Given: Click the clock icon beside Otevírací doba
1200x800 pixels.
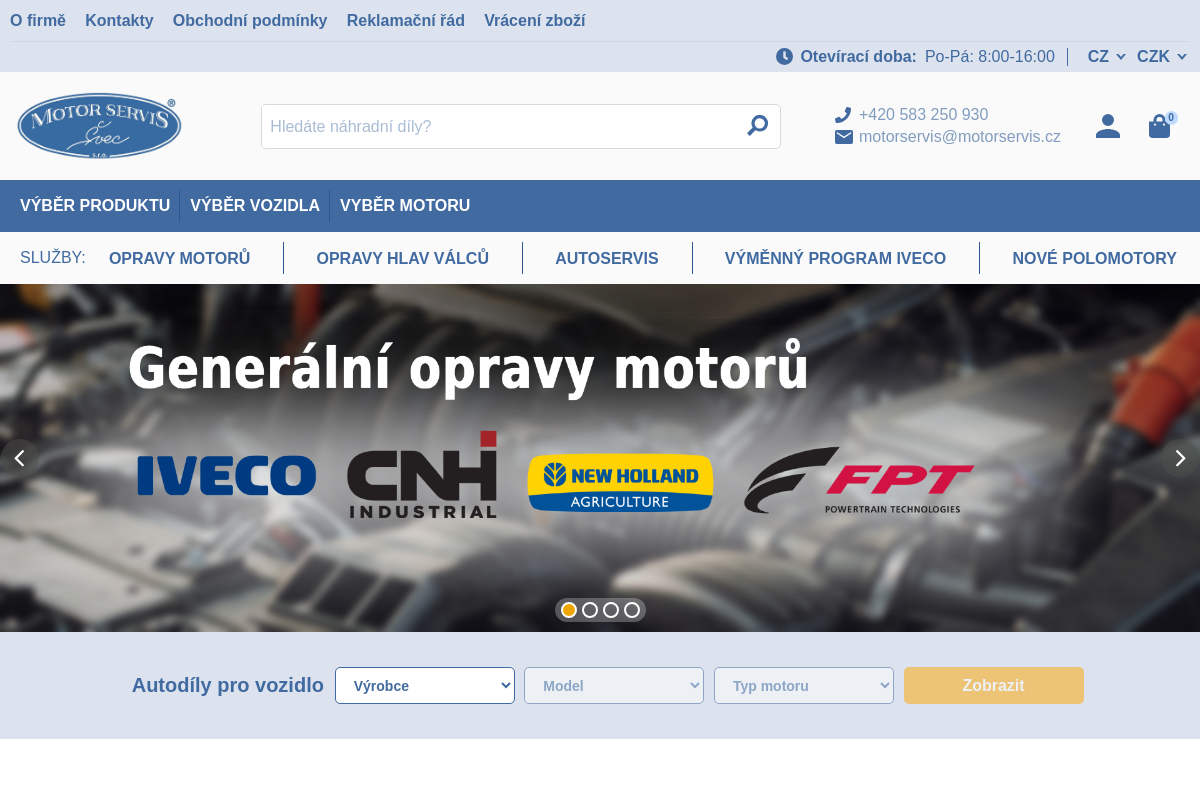Looking at the screenshot, I should 784,56.
